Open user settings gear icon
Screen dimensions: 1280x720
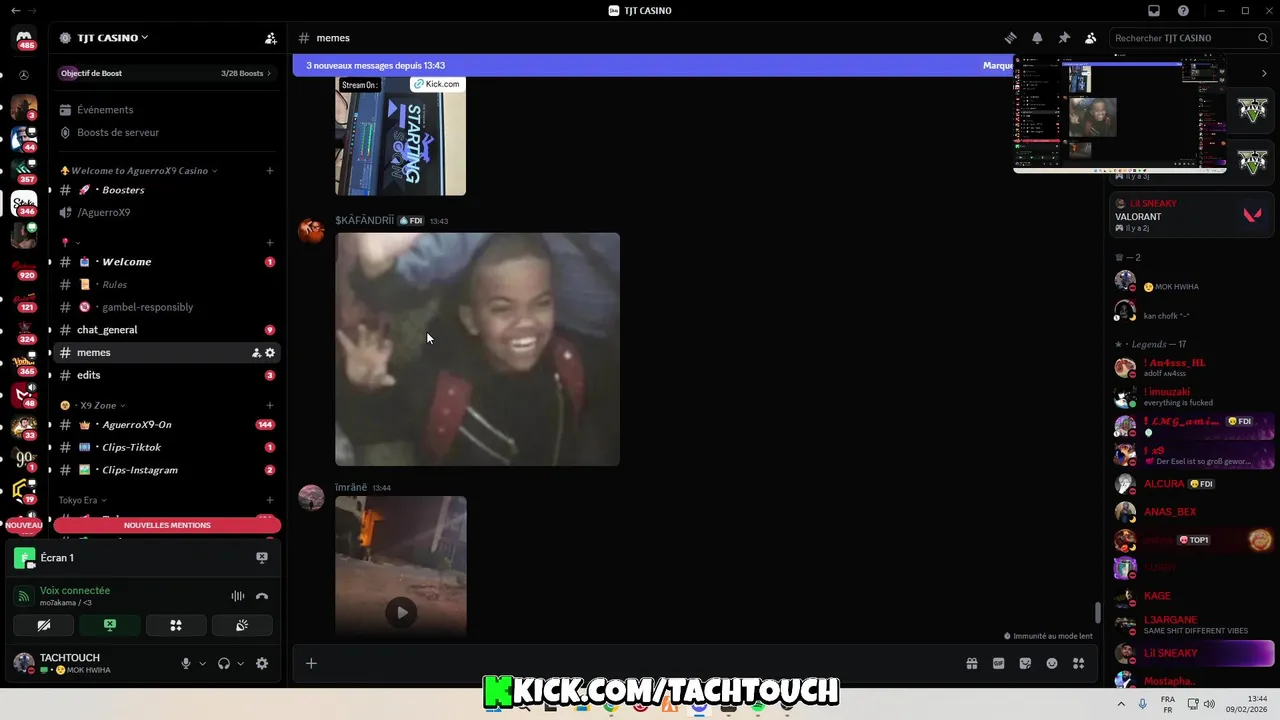pyautogui.click(x=262, y=663)
